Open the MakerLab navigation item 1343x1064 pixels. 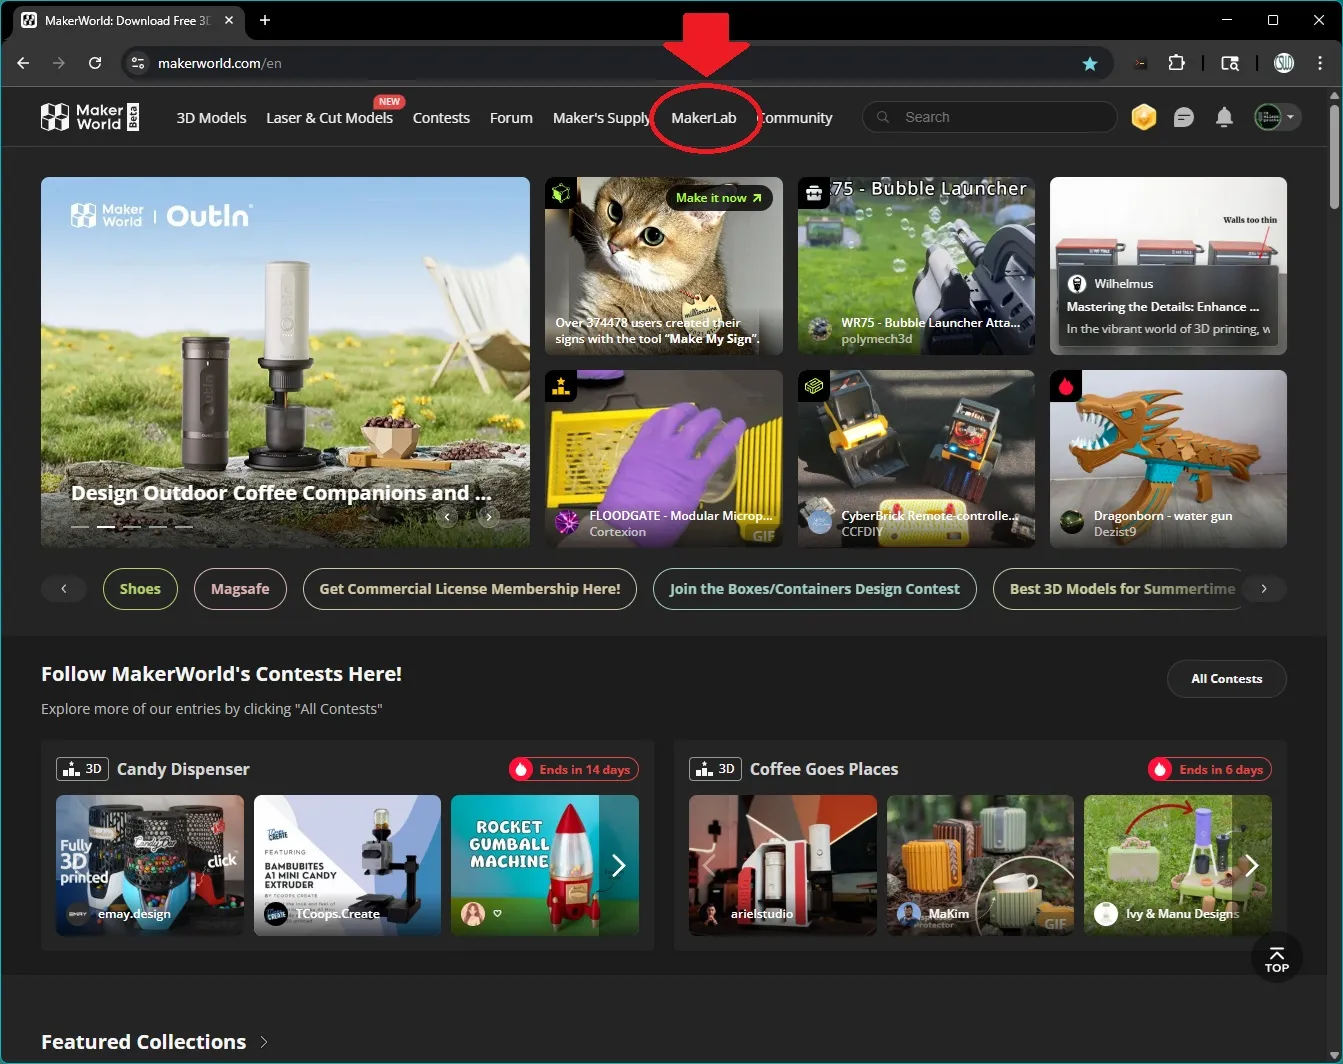704,118
